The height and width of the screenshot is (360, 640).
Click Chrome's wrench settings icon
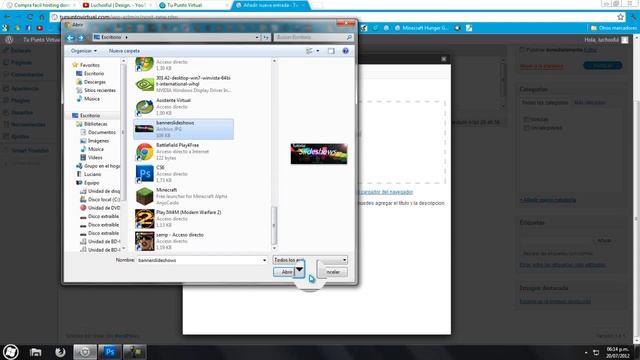pos(633,17)
